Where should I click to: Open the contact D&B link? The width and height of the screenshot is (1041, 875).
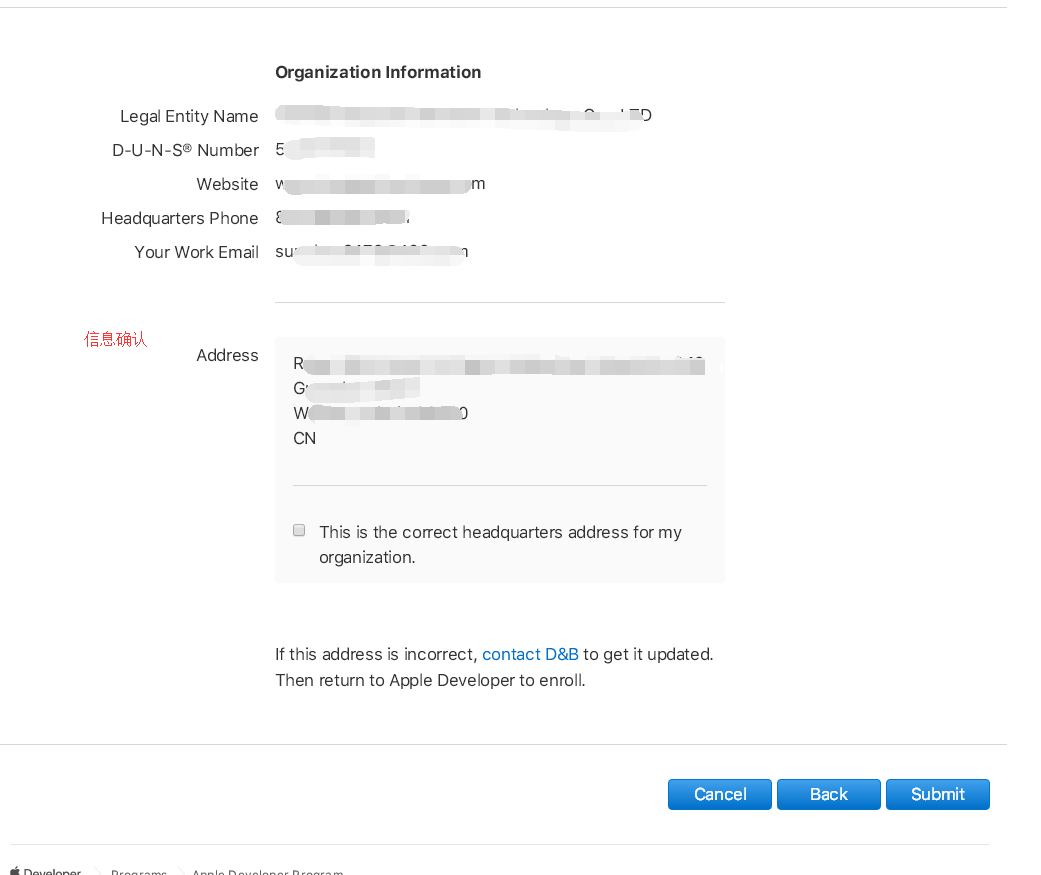530,654
